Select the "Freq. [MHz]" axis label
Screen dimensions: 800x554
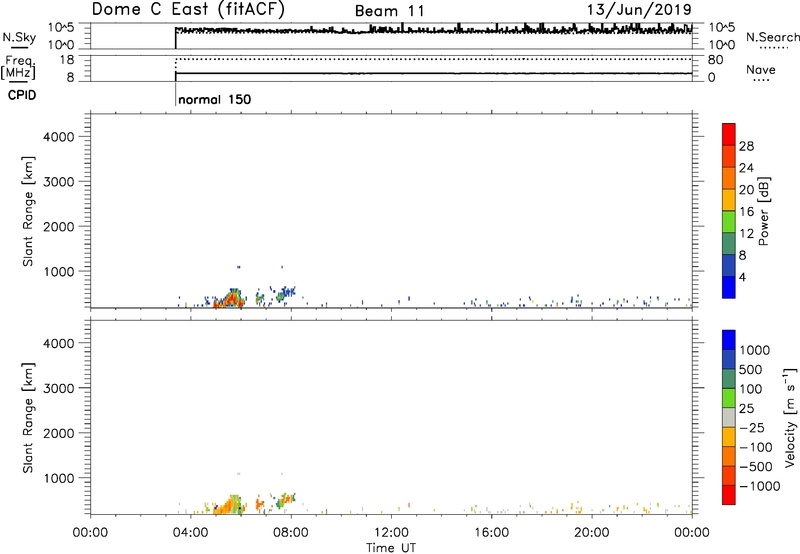[x=18, y=68]
